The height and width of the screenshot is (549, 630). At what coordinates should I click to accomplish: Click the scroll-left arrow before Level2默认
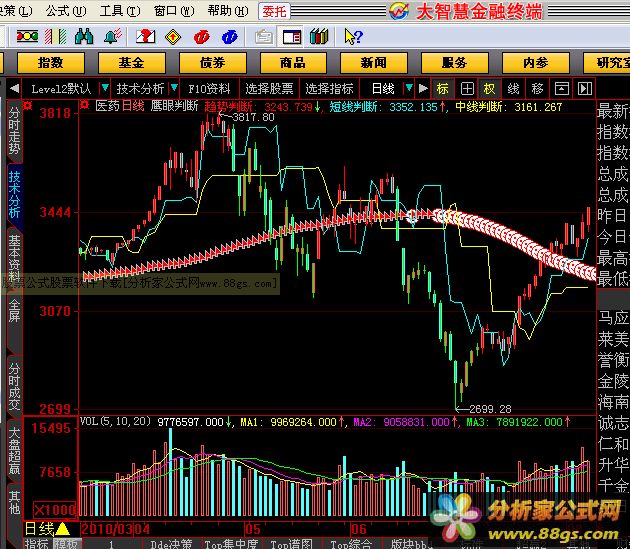click(14, 88)
